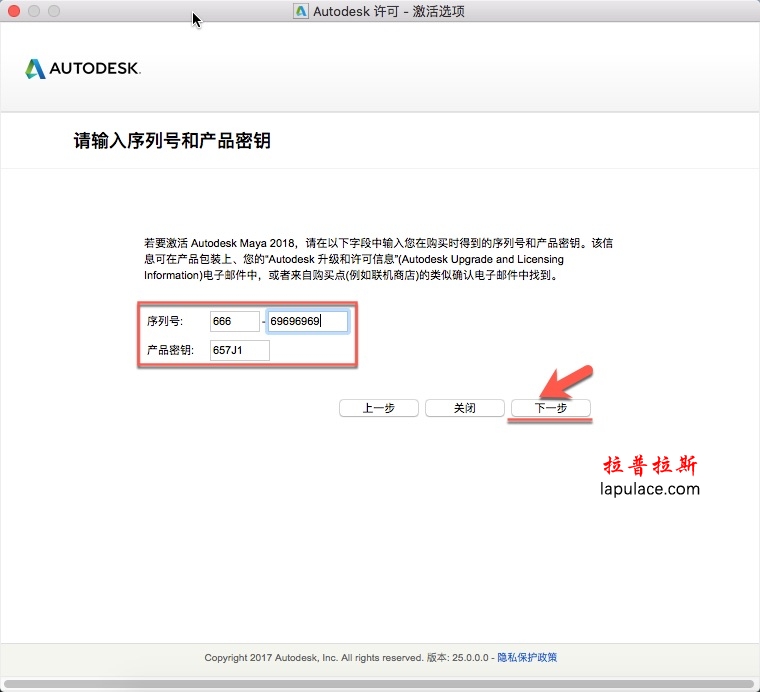760x692 pixels.
Task: Click the 产品密钥 label
Action: tap(170, 350)
